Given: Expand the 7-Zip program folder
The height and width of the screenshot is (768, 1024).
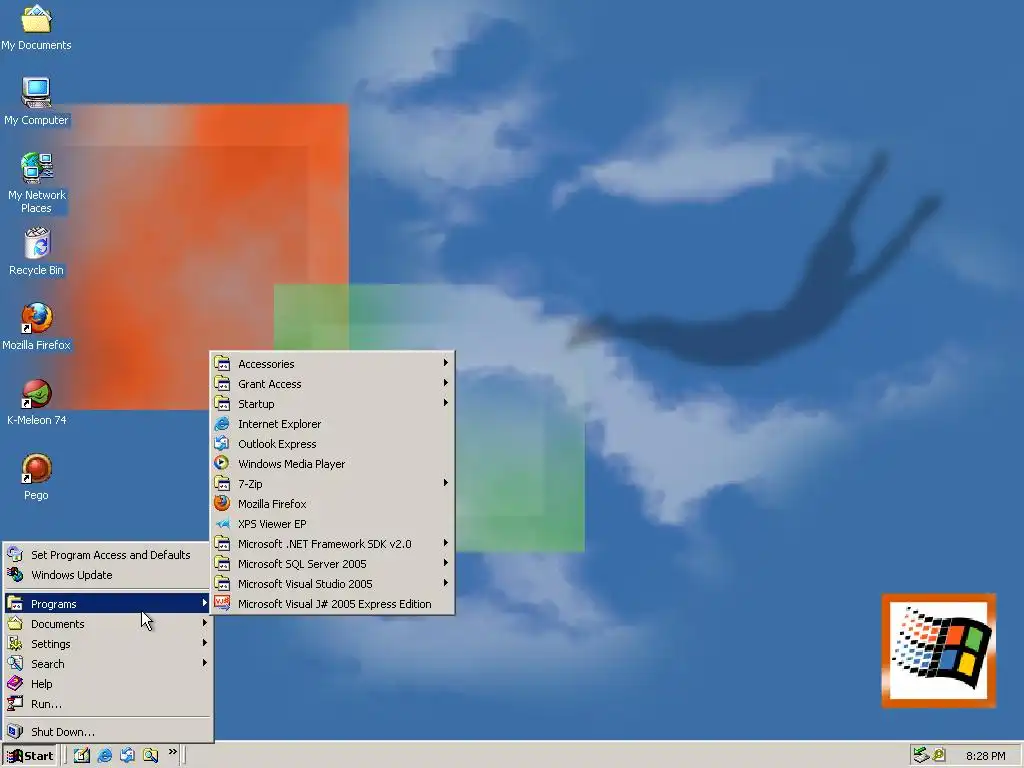Looking at the screenshot, I should pos(332,484).
